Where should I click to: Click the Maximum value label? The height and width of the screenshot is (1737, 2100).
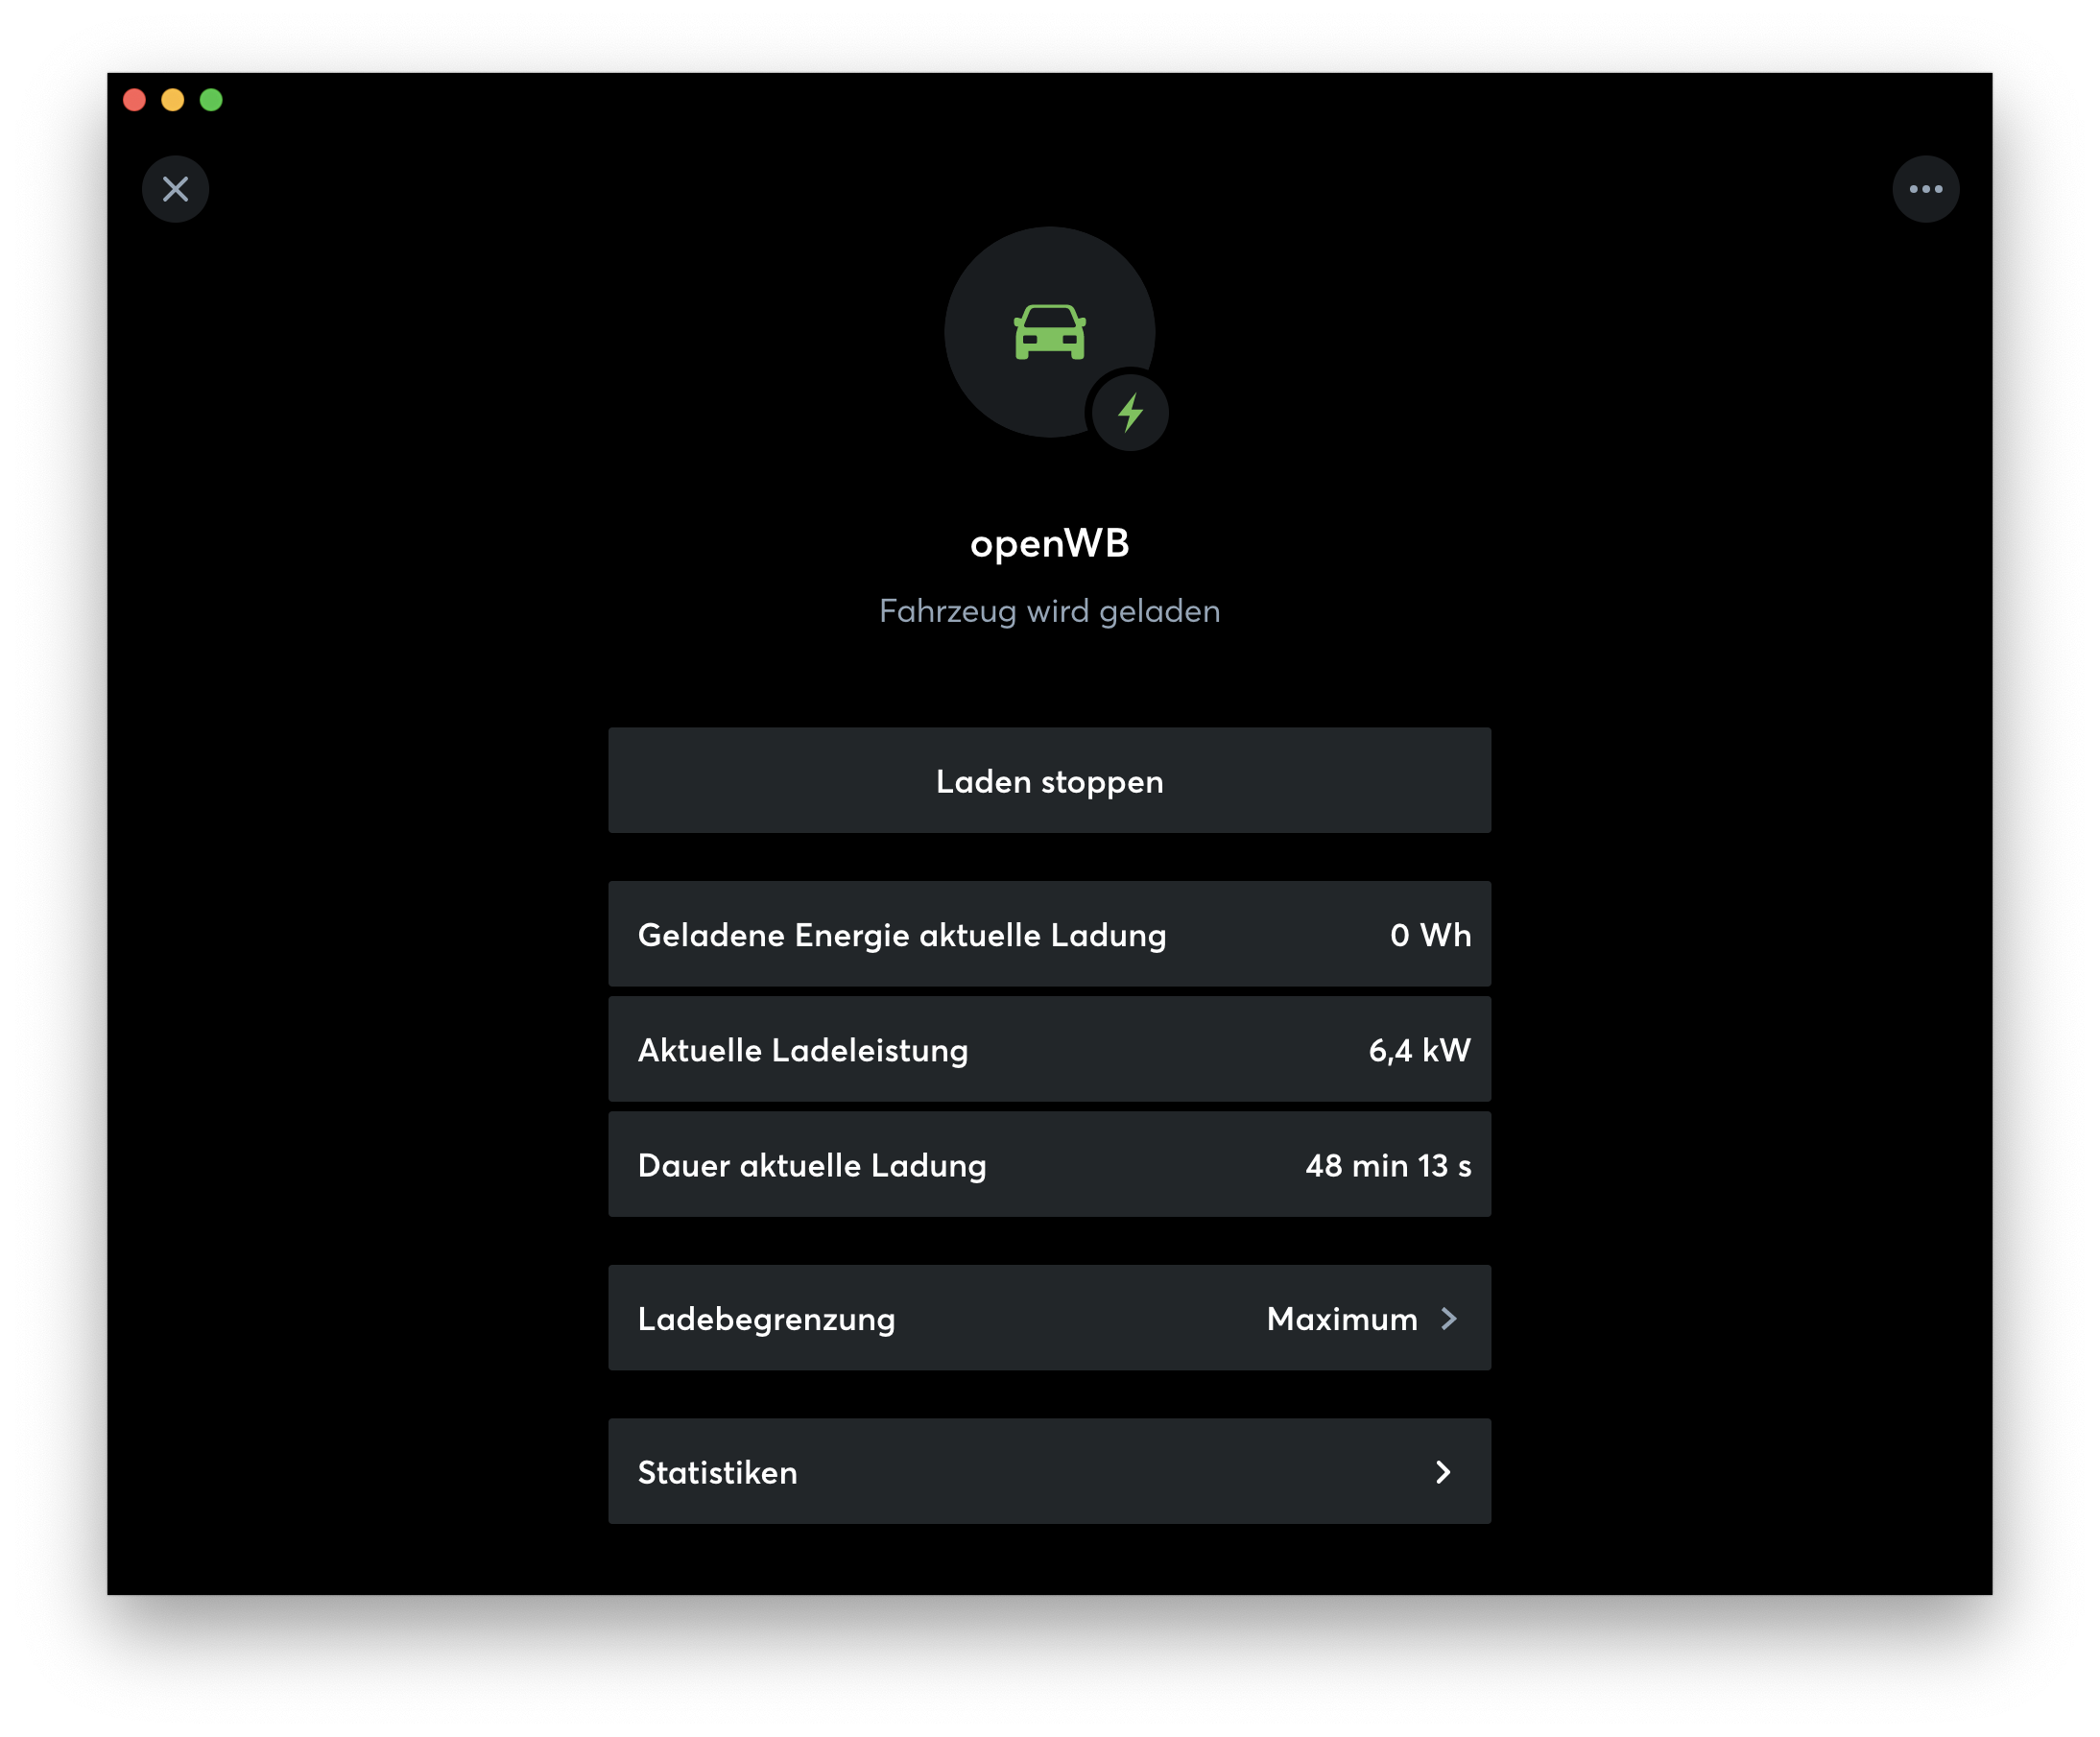(x=1341, y=1319)
